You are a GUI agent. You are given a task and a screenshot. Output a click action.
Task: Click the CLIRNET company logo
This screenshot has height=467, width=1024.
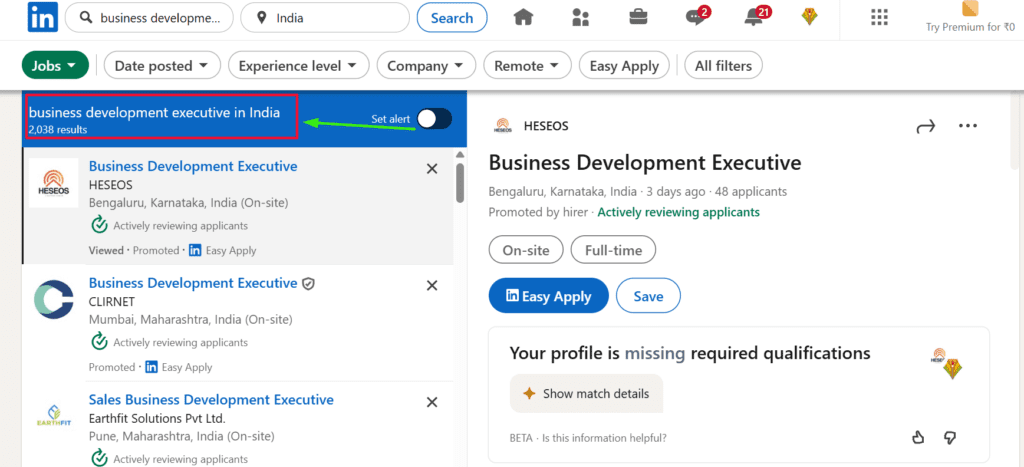[x=54, y=300]
